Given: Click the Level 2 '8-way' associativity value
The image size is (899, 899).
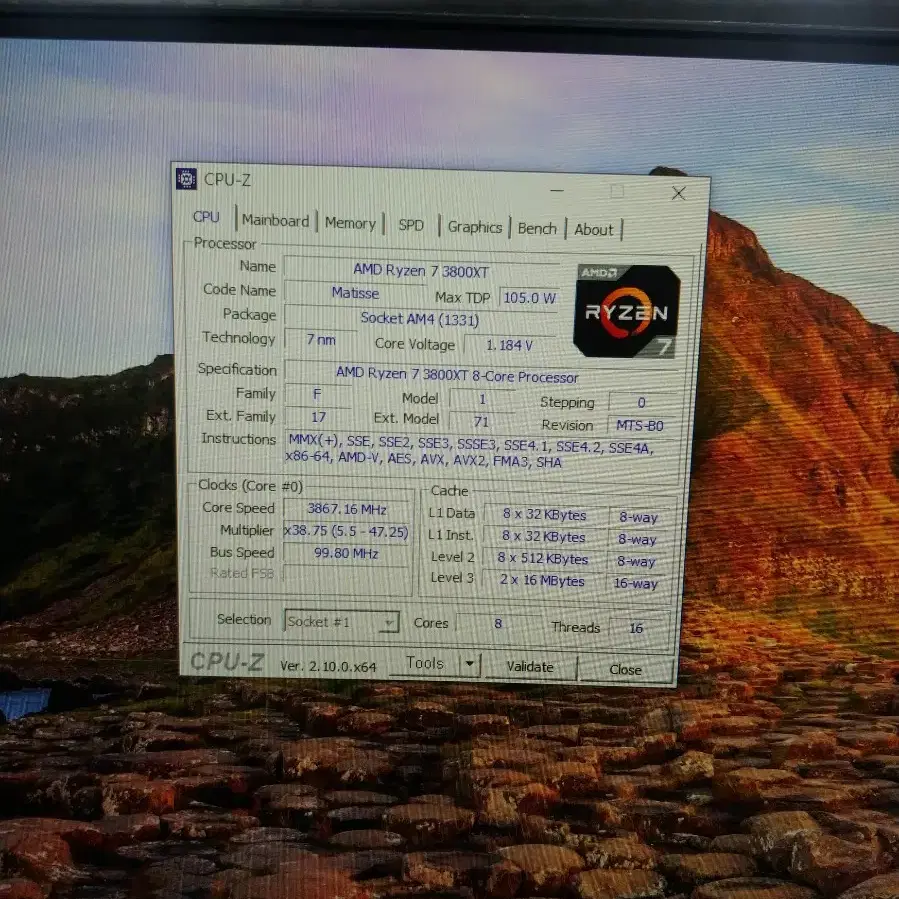Looking at the screenshot, I should point(636,561).
